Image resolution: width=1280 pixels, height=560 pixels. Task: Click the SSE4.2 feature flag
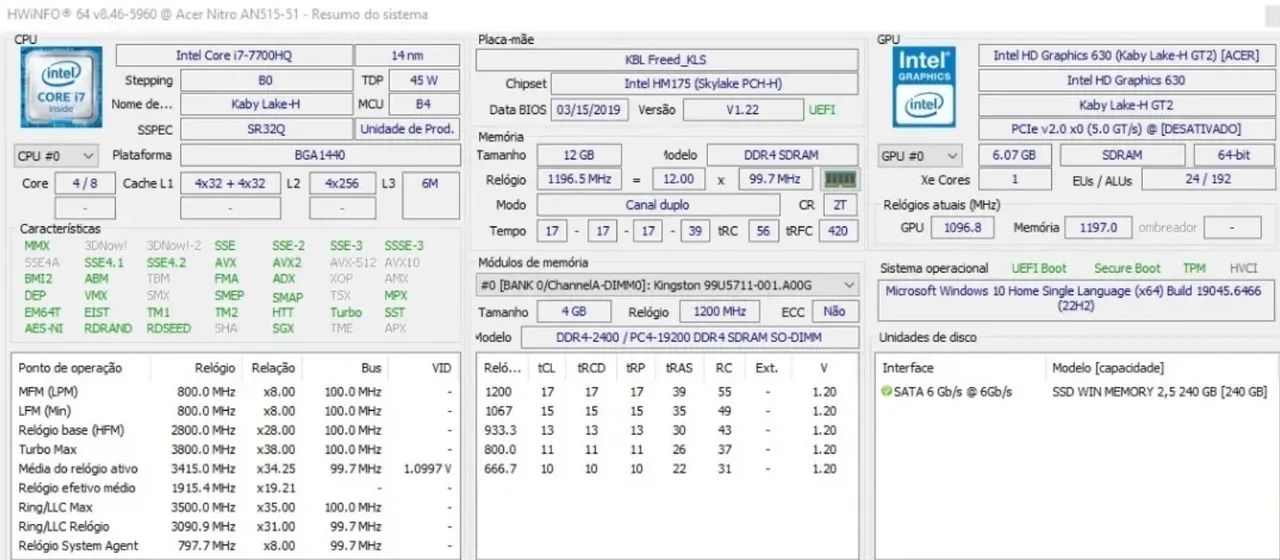165,262
